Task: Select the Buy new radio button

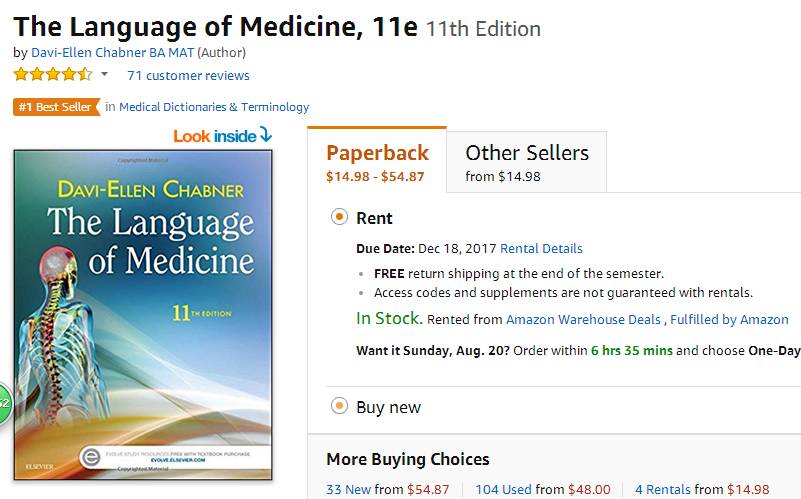Action: pos(339,406)
